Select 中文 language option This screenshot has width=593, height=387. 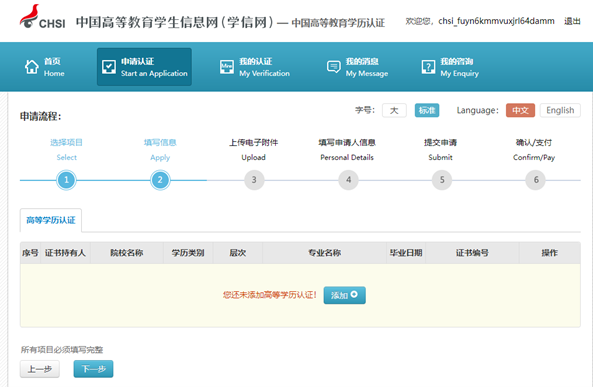click(520, 110)
